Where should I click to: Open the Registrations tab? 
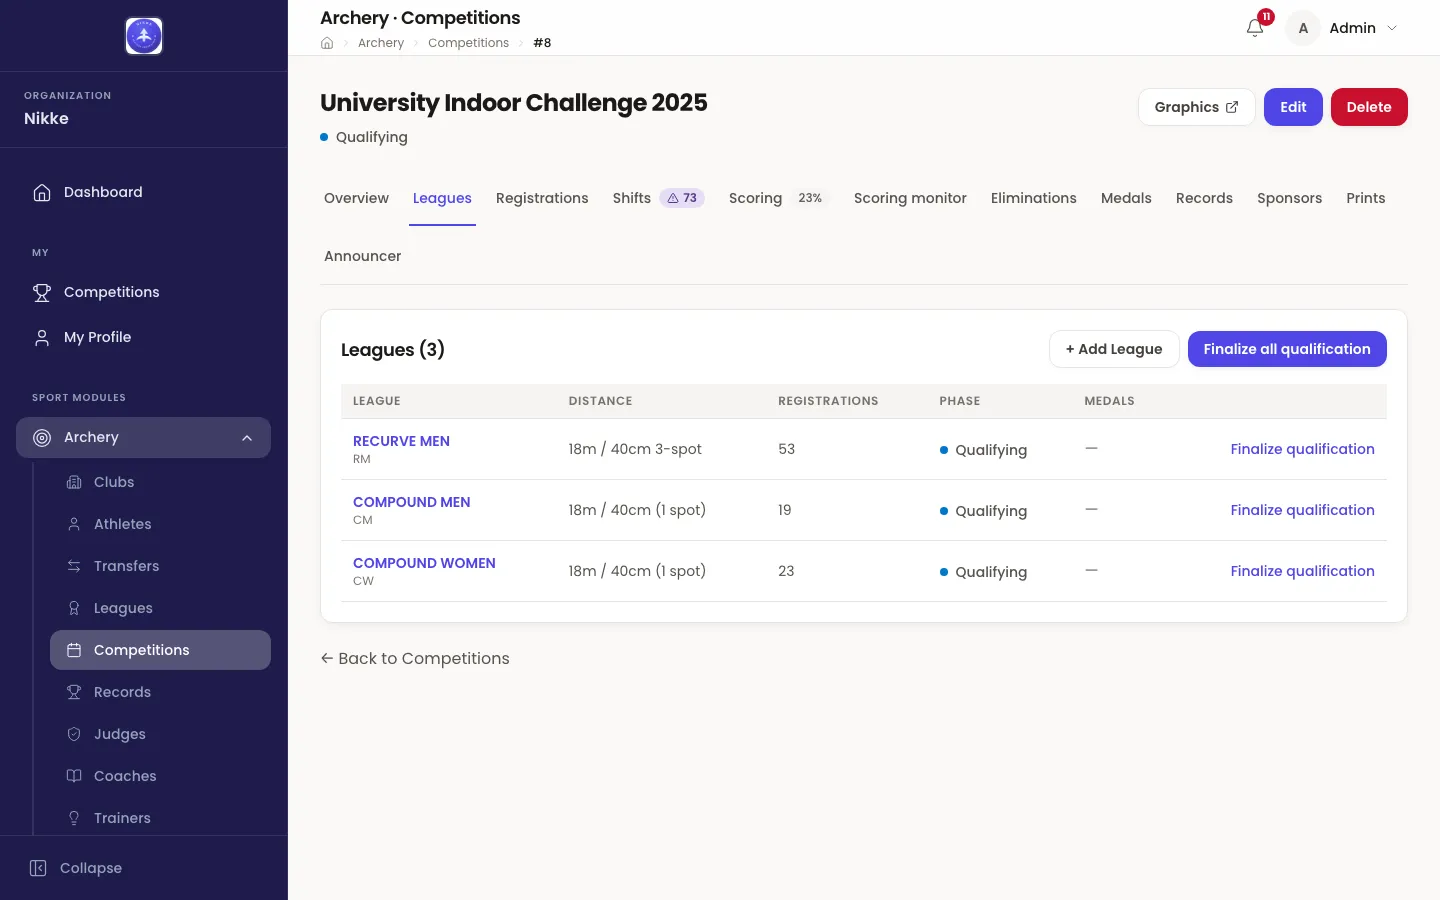[542, 198]
